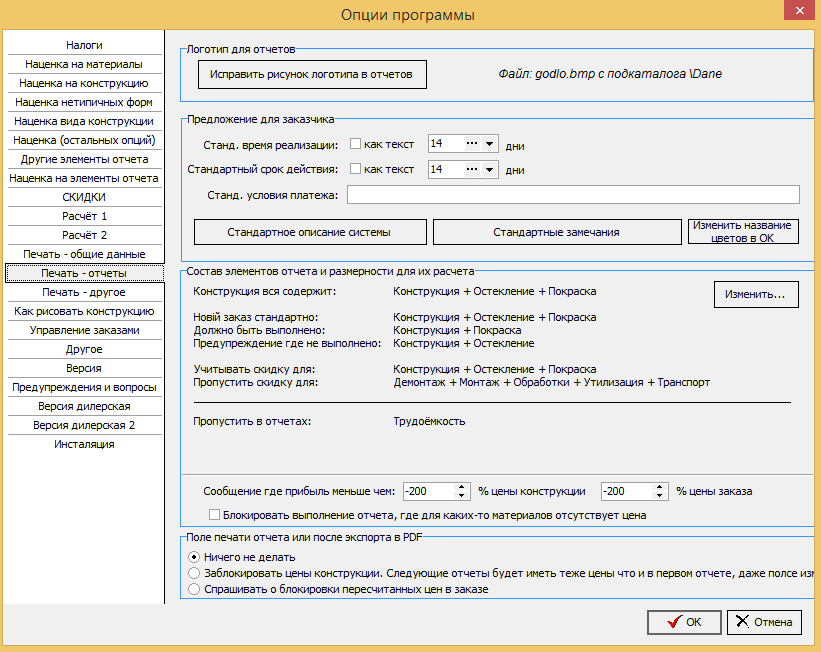
Task: Switch to Печать - общие данные
Action: 84,254
